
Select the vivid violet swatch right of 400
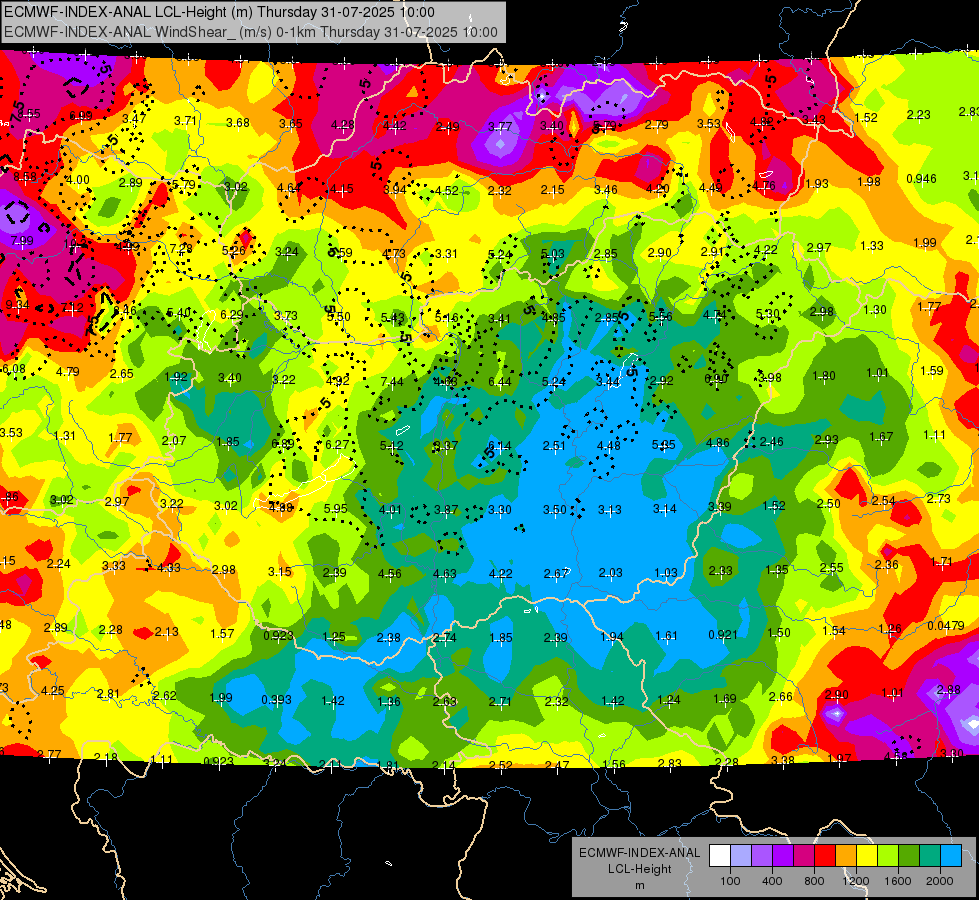pyautogui.click(x=783, y=856)
